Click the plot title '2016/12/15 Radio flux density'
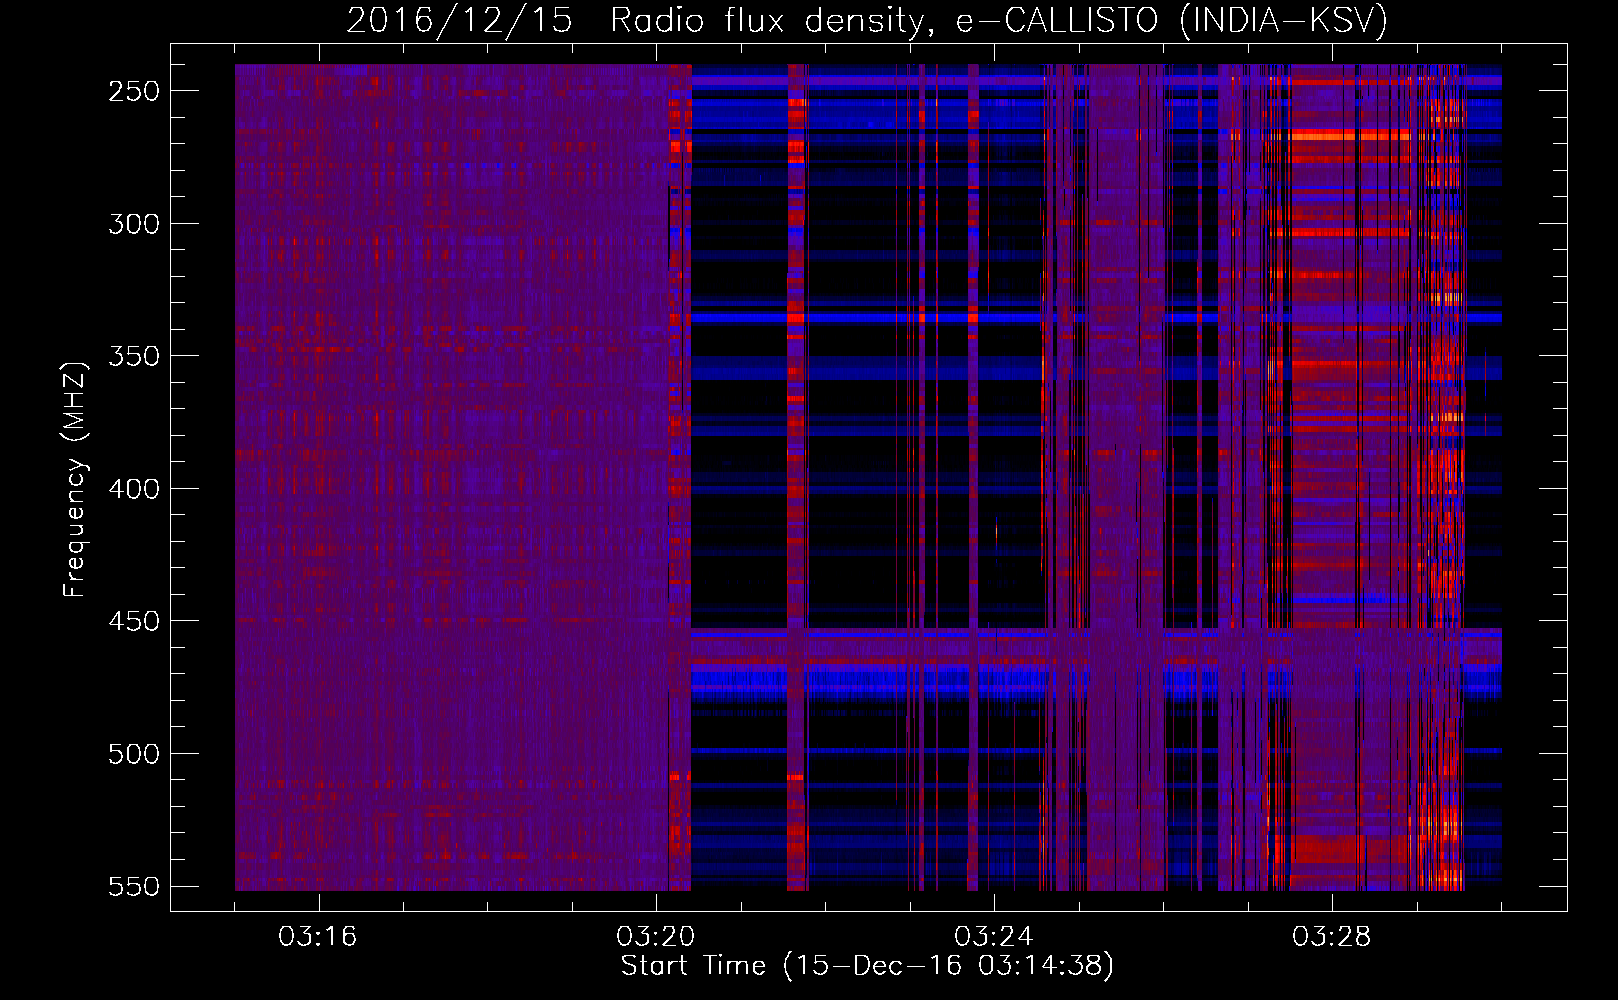The height and width of the screenshot is (1000, 1618). 867,20
